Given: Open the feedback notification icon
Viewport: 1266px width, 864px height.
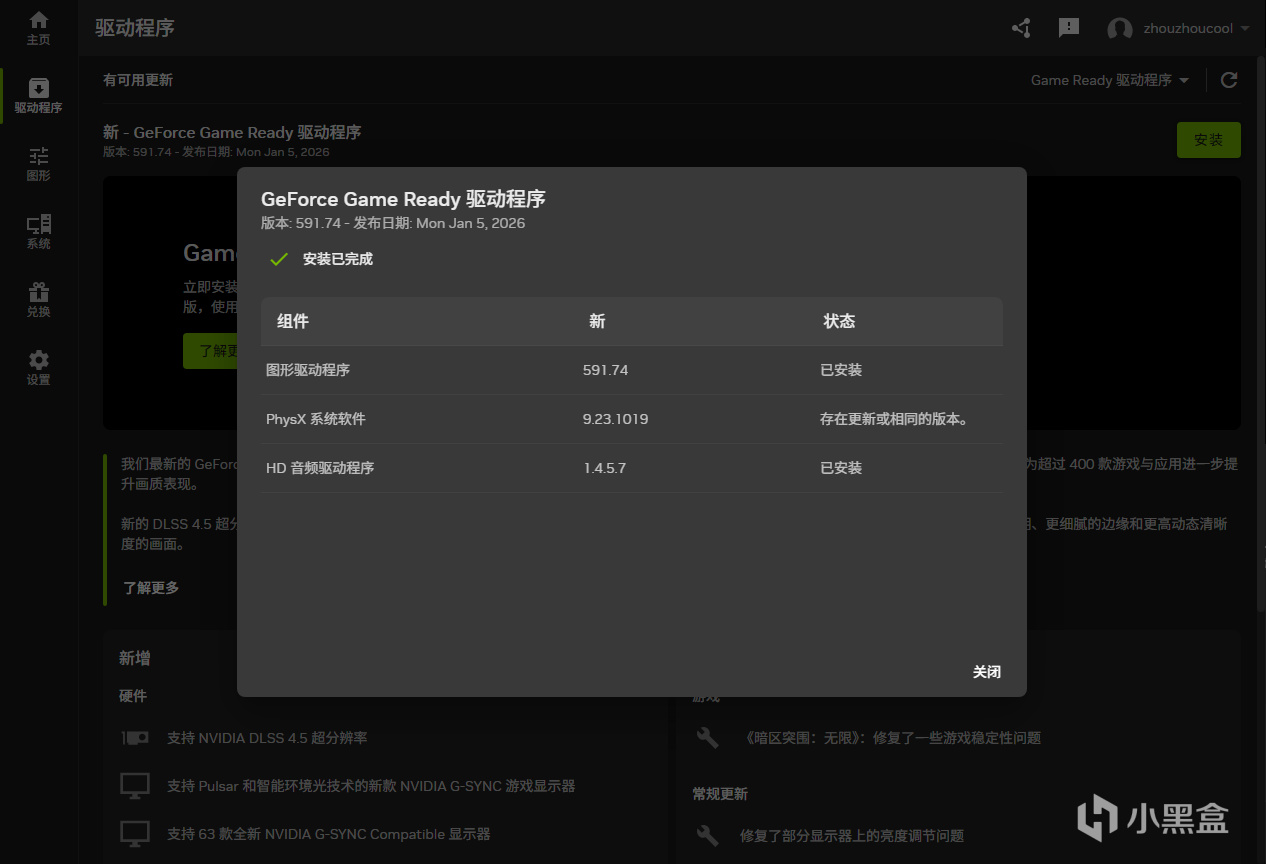Looking at the screenshot, I should (x=1069, y=28).
